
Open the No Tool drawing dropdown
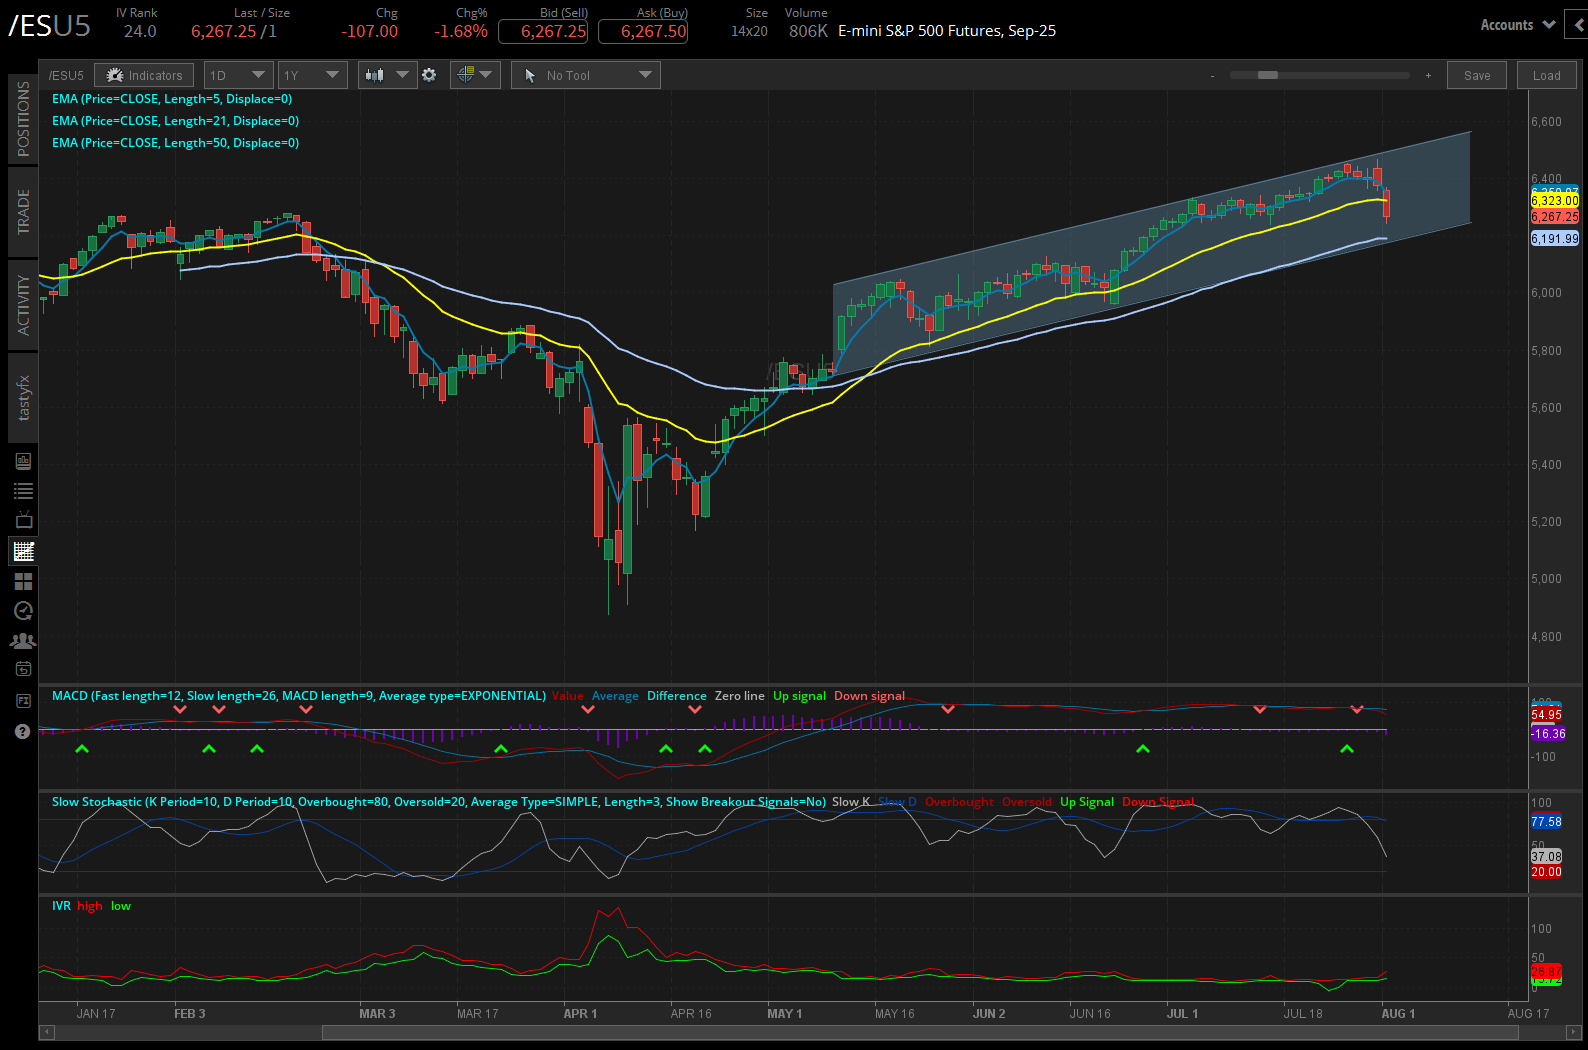[x=586, y=75]
